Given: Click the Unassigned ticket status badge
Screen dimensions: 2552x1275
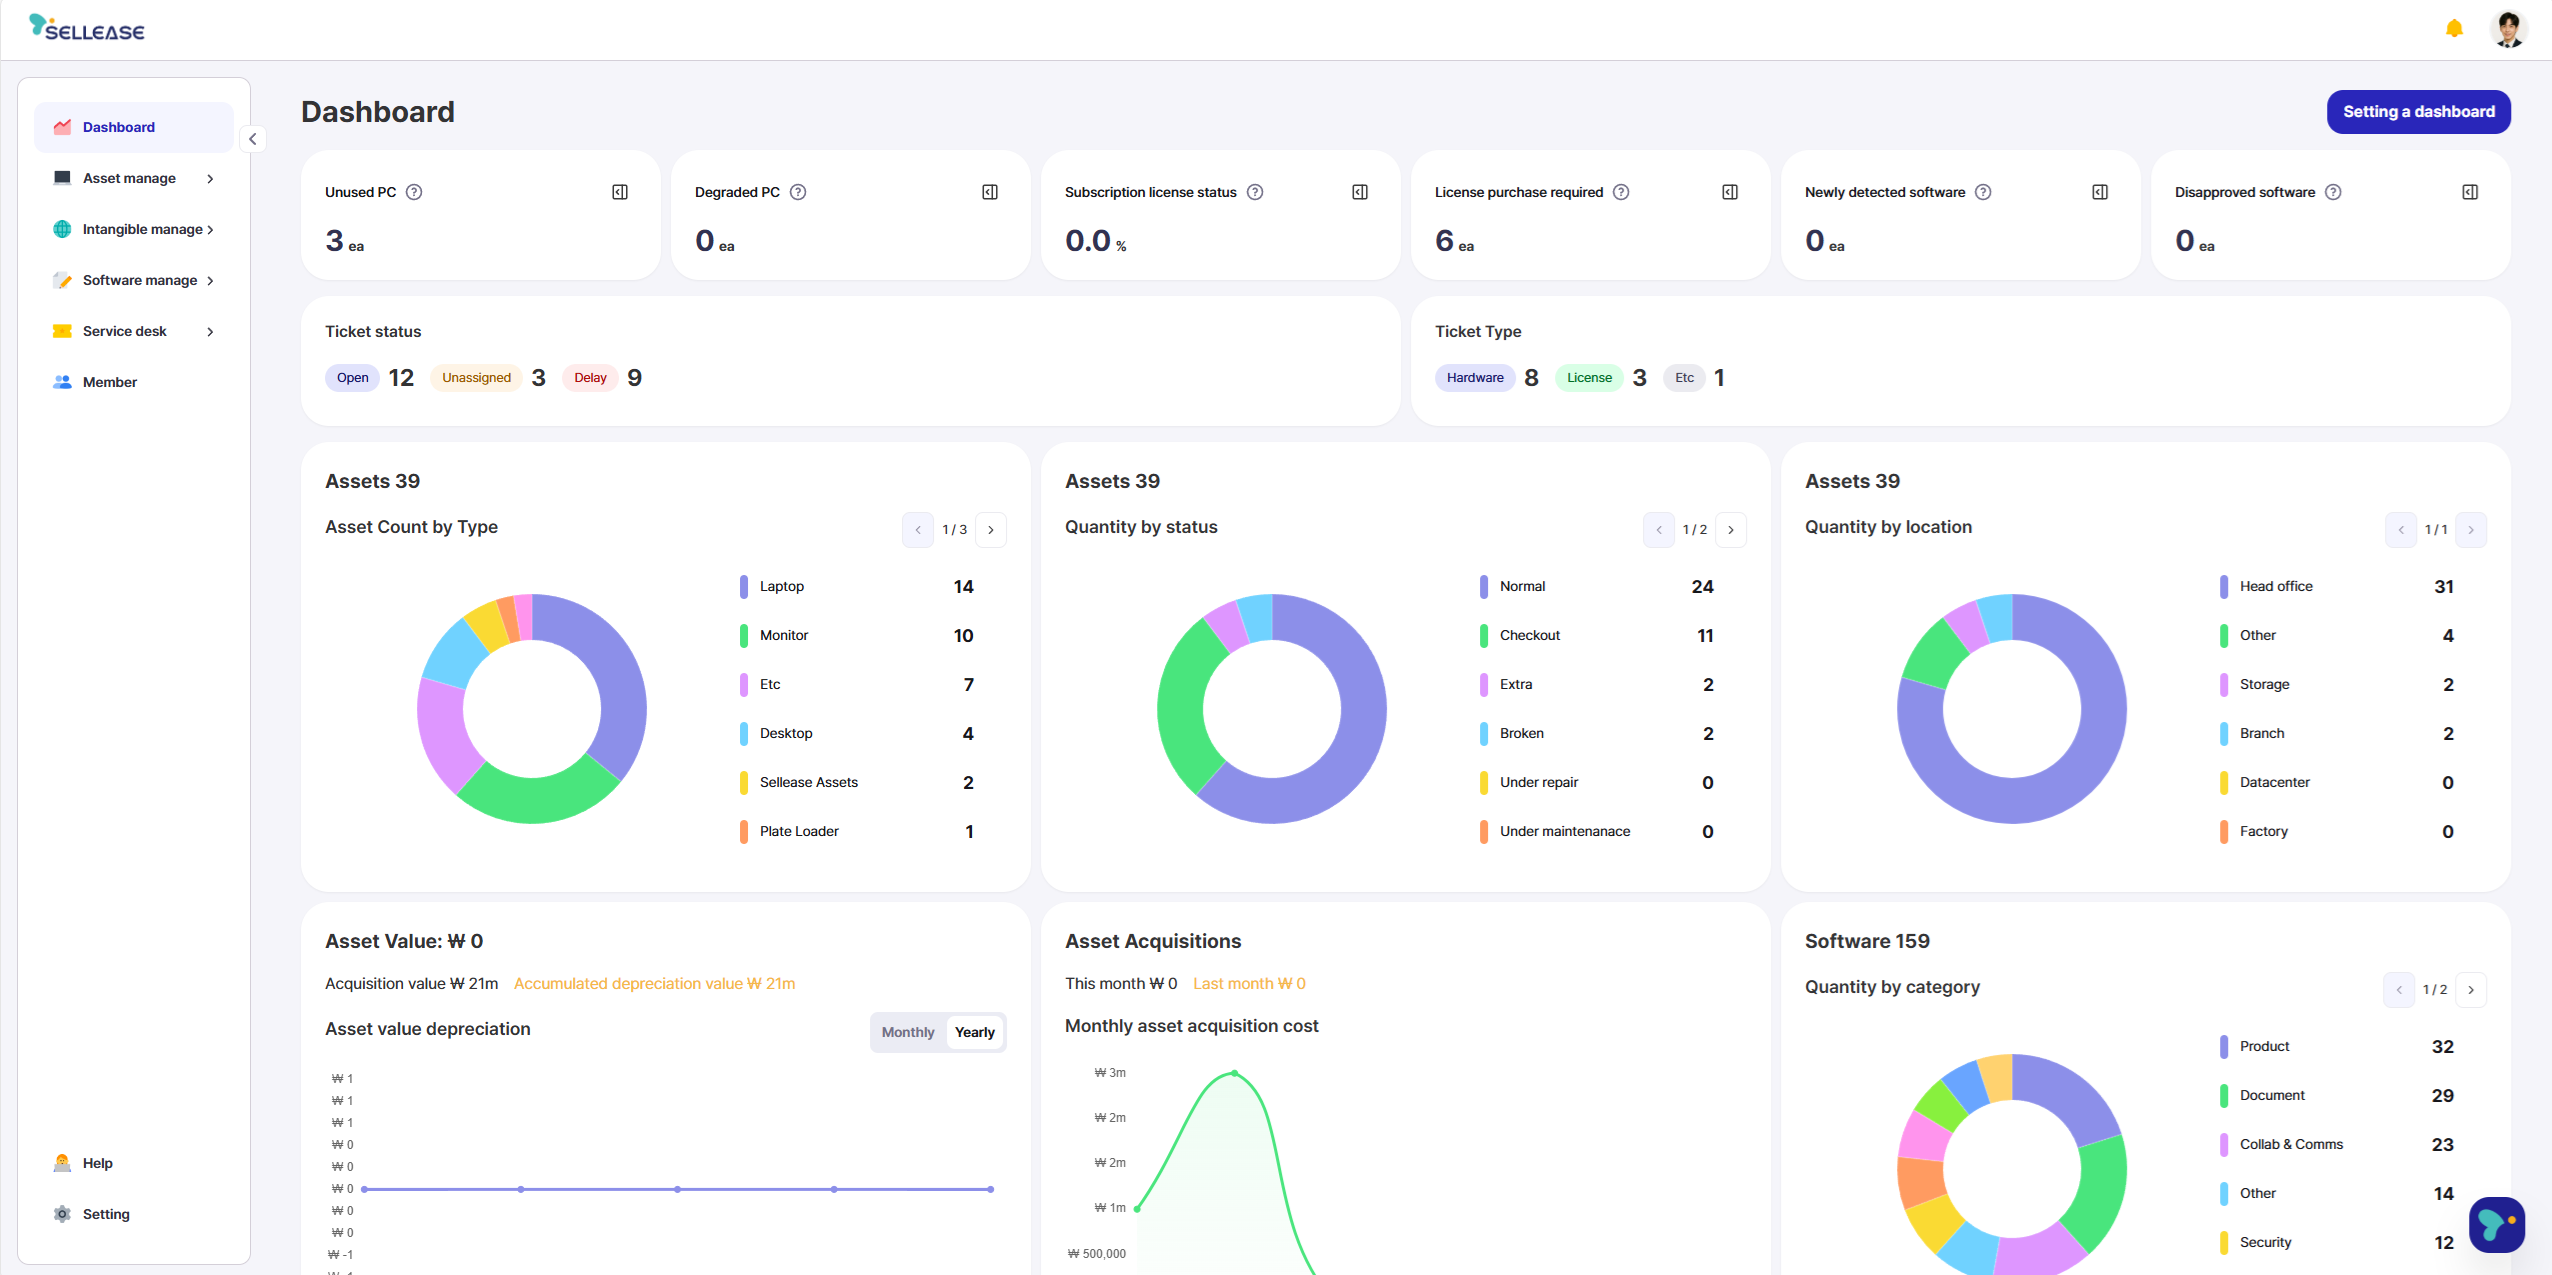Looking at the screenshot, I should (x=476, y=378).
